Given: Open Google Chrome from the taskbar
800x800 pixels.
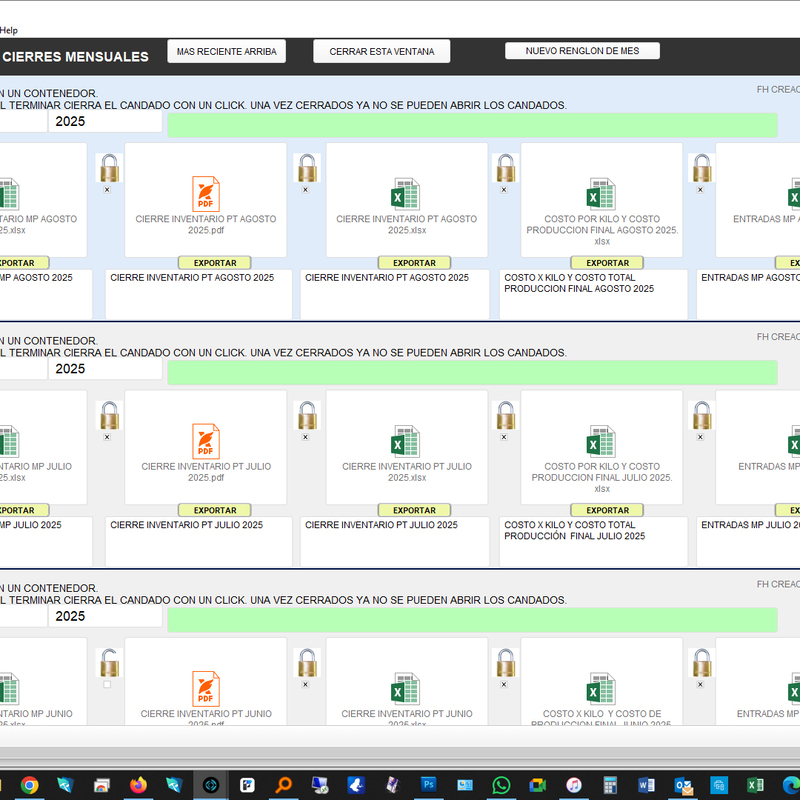Looking at the screenshot, I should pyautogui.click(x=29, y=785).
